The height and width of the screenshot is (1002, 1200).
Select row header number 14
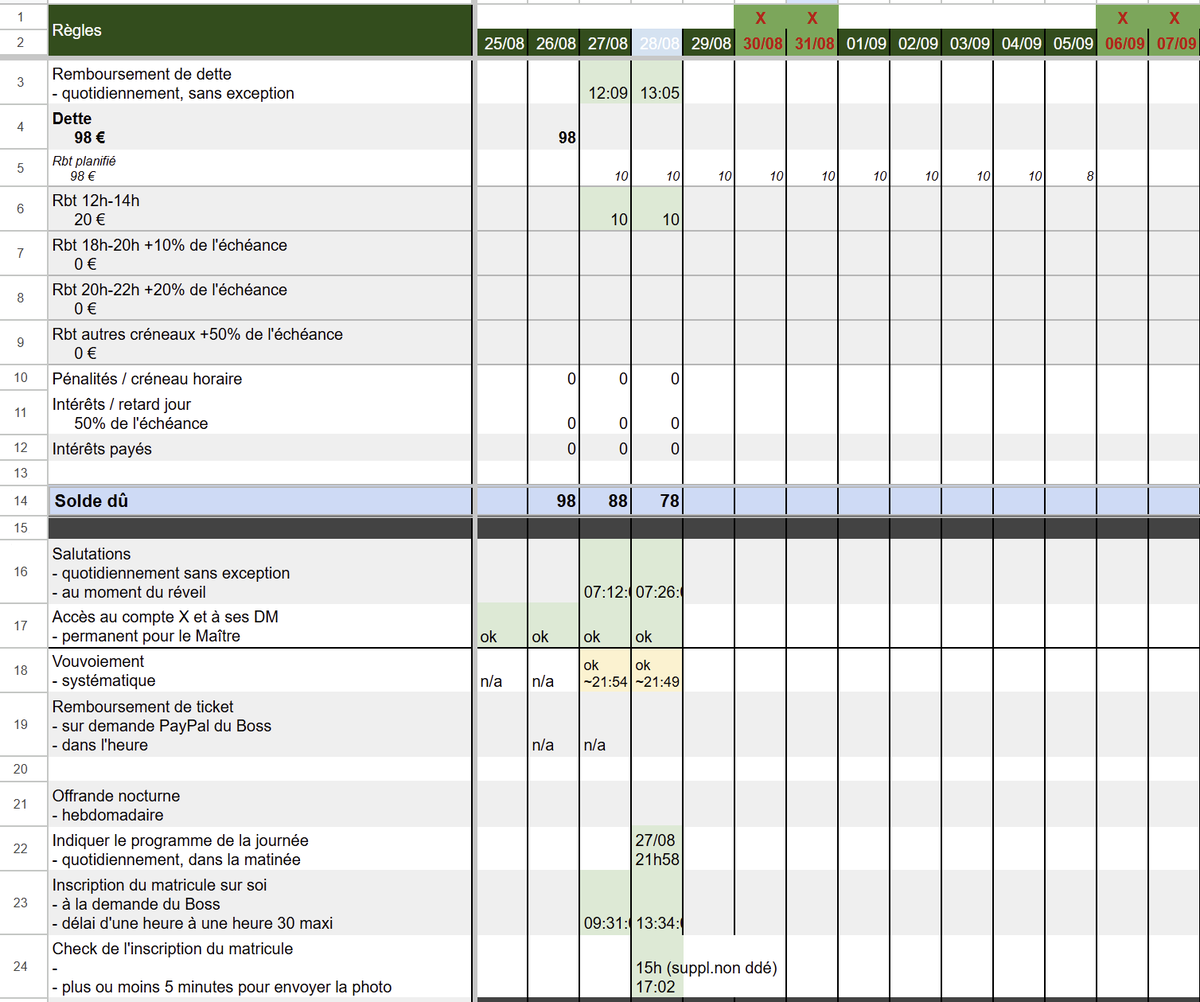pyautogui.click(x=21, y=501)
